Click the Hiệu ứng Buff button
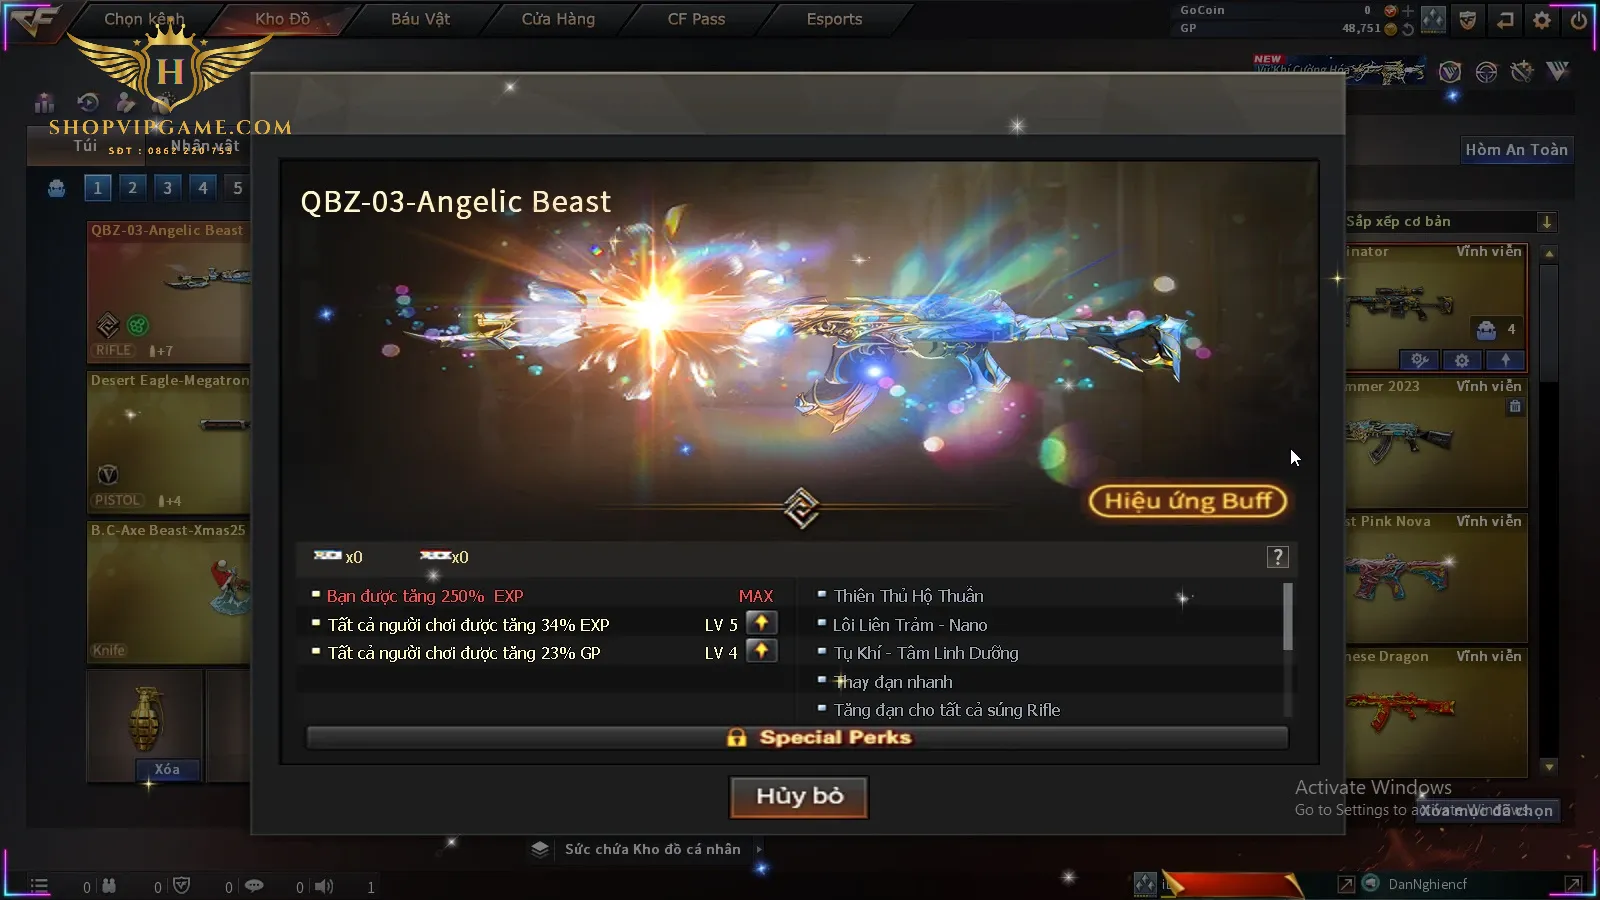Image resolution: width=1600 pixels, height=900 pixels. 1188,501
